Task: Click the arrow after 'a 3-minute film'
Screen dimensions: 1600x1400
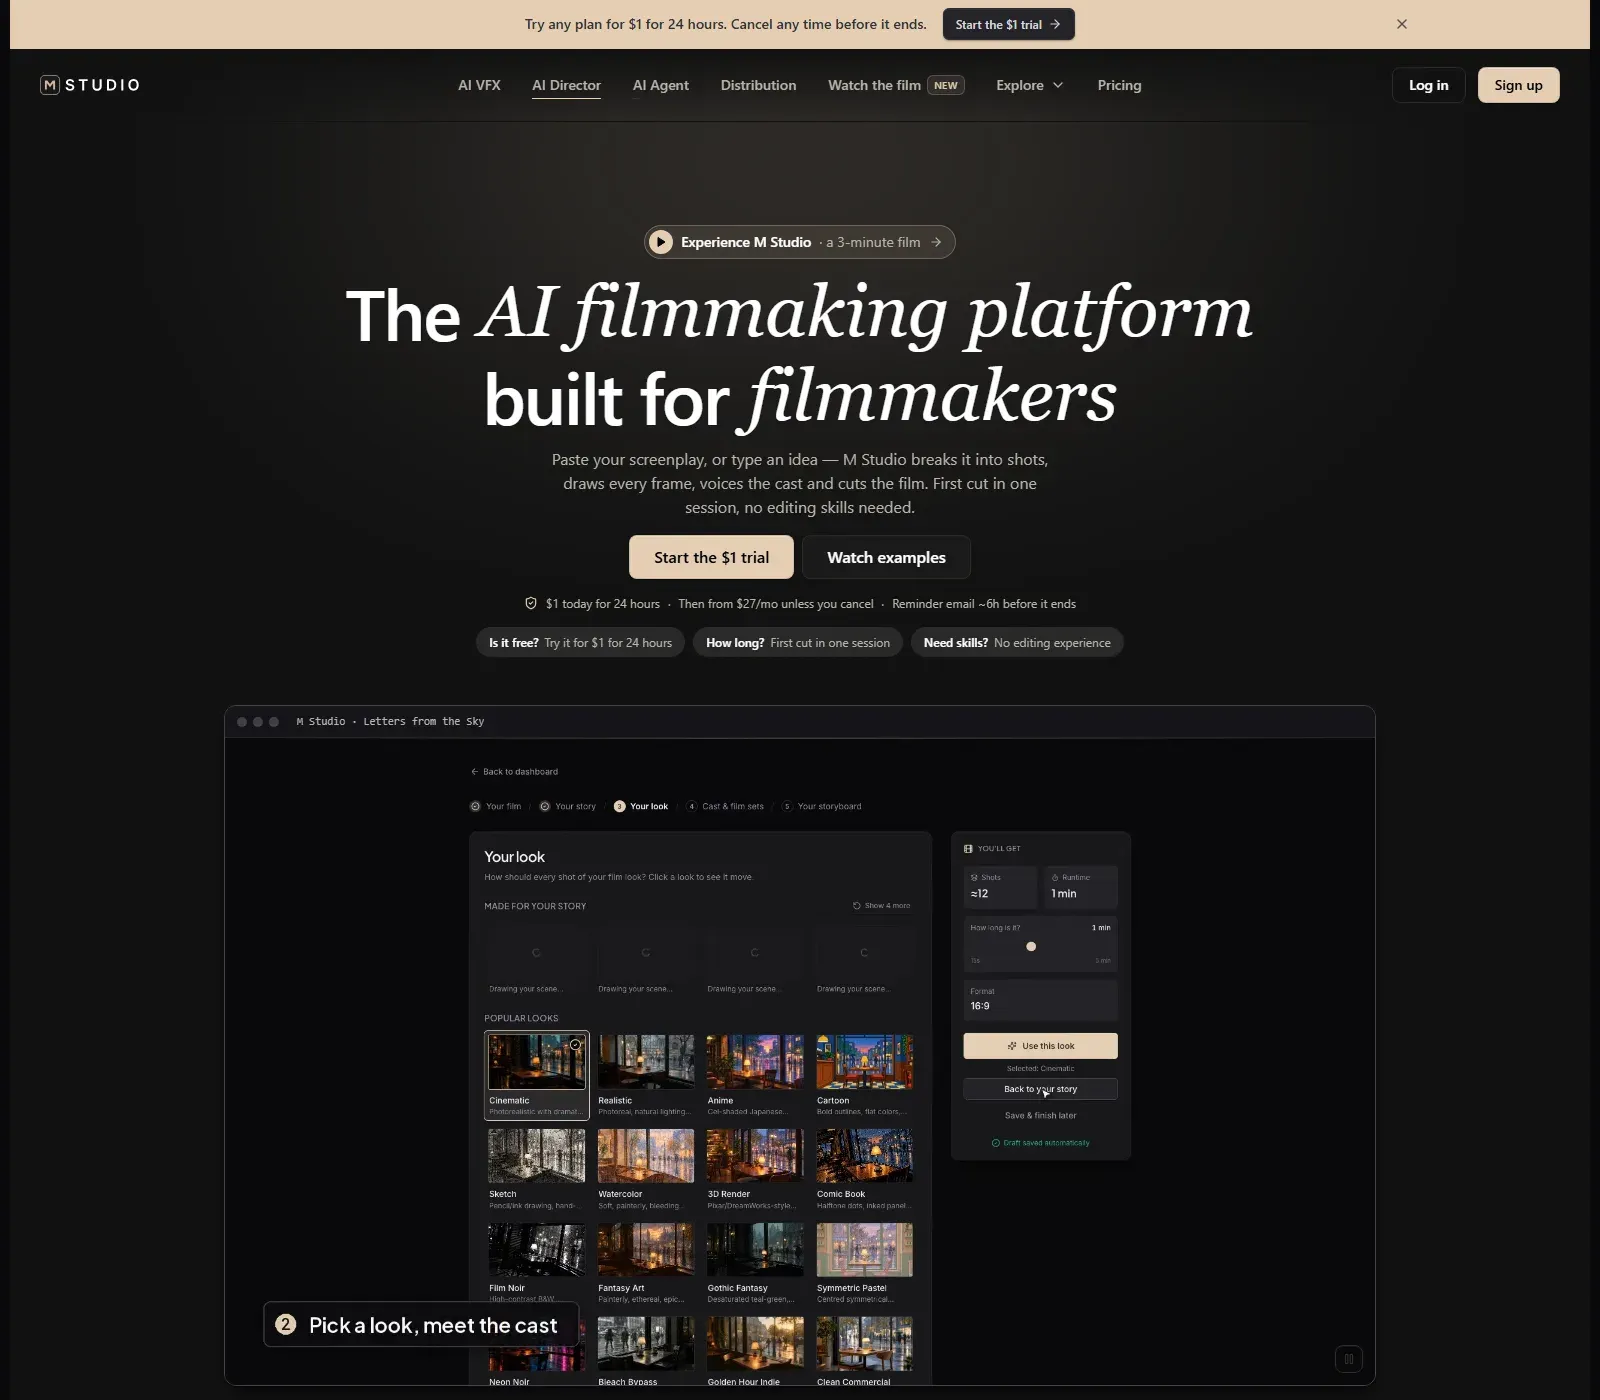Action: tap(936, 242)
